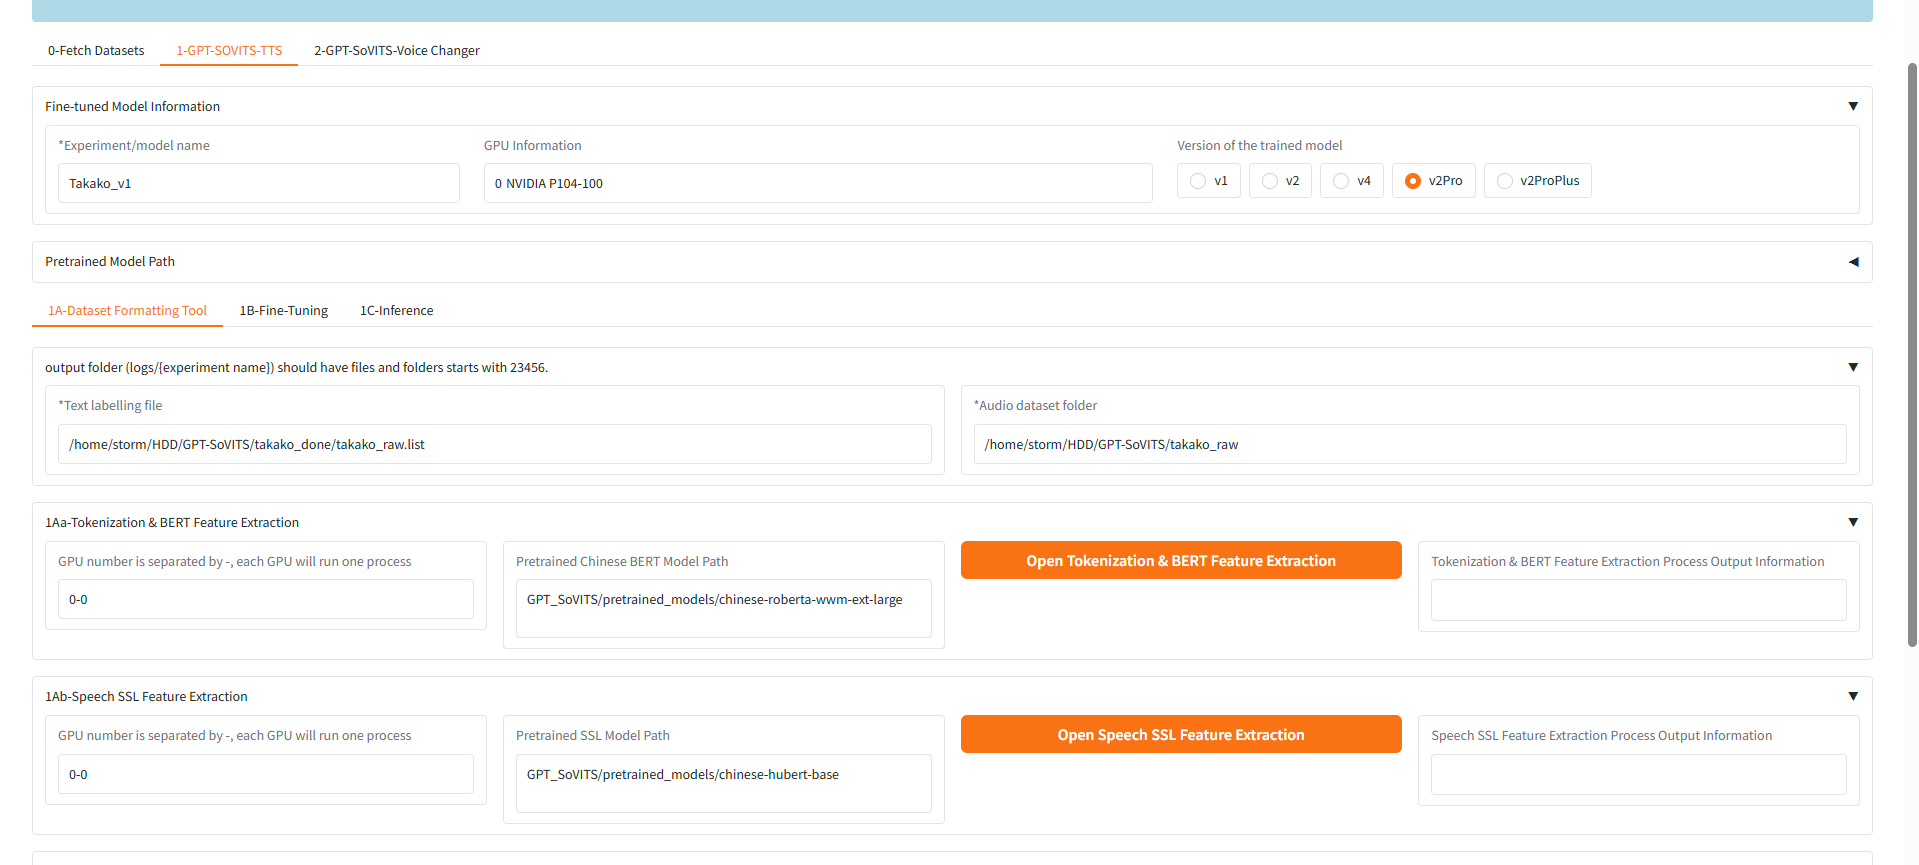
Task: Select the v2 model version radio button
Action: pos(1270,181)
